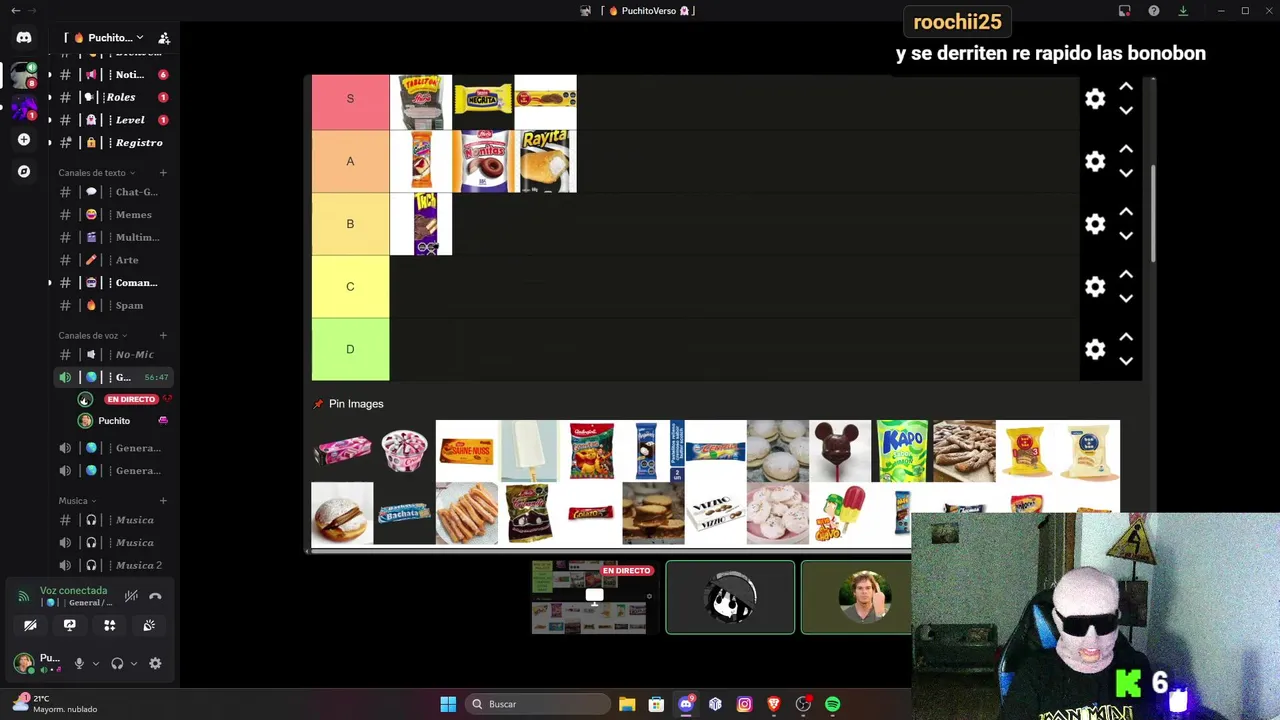Open the Level channel
1280x720 pixels.
112,120
